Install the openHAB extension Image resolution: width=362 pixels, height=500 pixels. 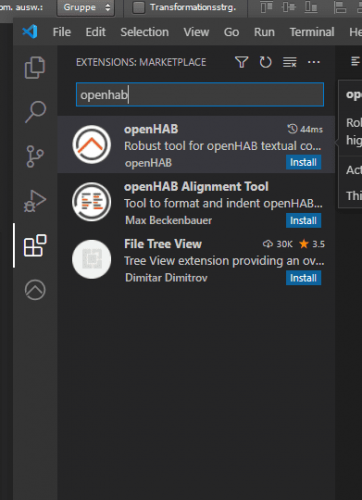(x=303, y=162)
